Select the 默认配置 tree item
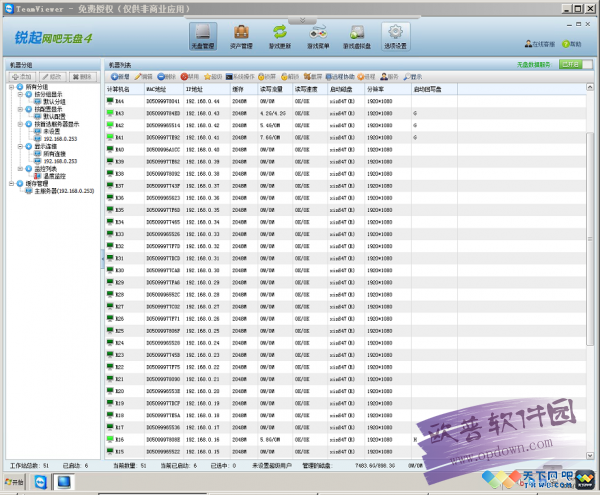 (54, 117)
